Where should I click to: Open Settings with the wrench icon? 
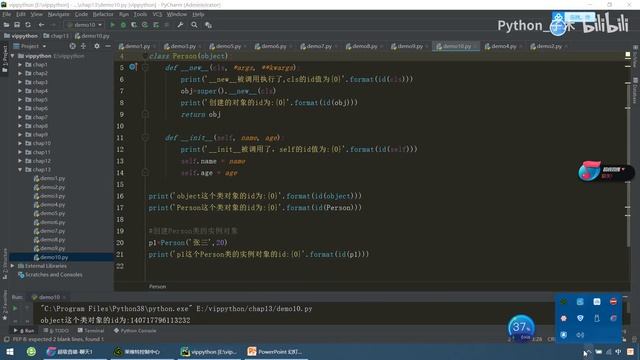180,25
